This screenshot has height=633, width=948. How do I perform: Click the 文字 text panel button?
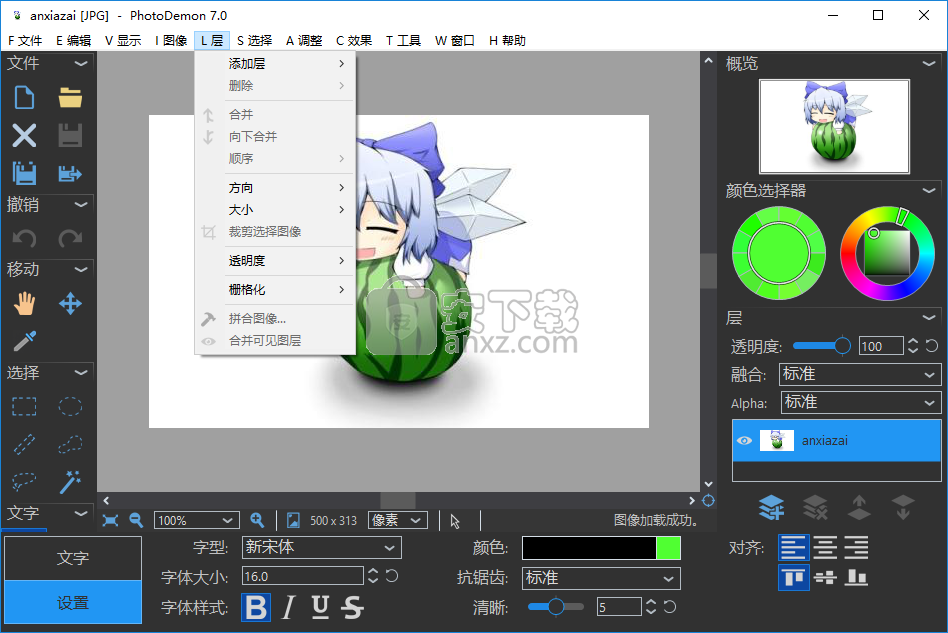click(x=73, y=557)
